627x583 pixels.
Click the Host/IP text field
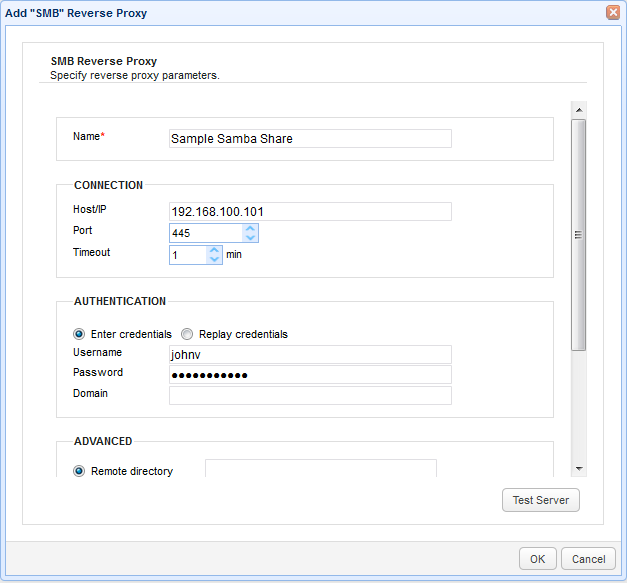[310, 212]
